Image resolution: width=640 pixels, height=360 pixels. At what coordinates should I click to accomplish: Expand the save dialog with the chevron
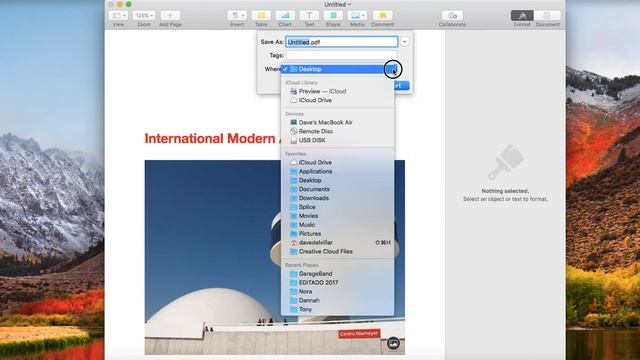tap(404, 42)
